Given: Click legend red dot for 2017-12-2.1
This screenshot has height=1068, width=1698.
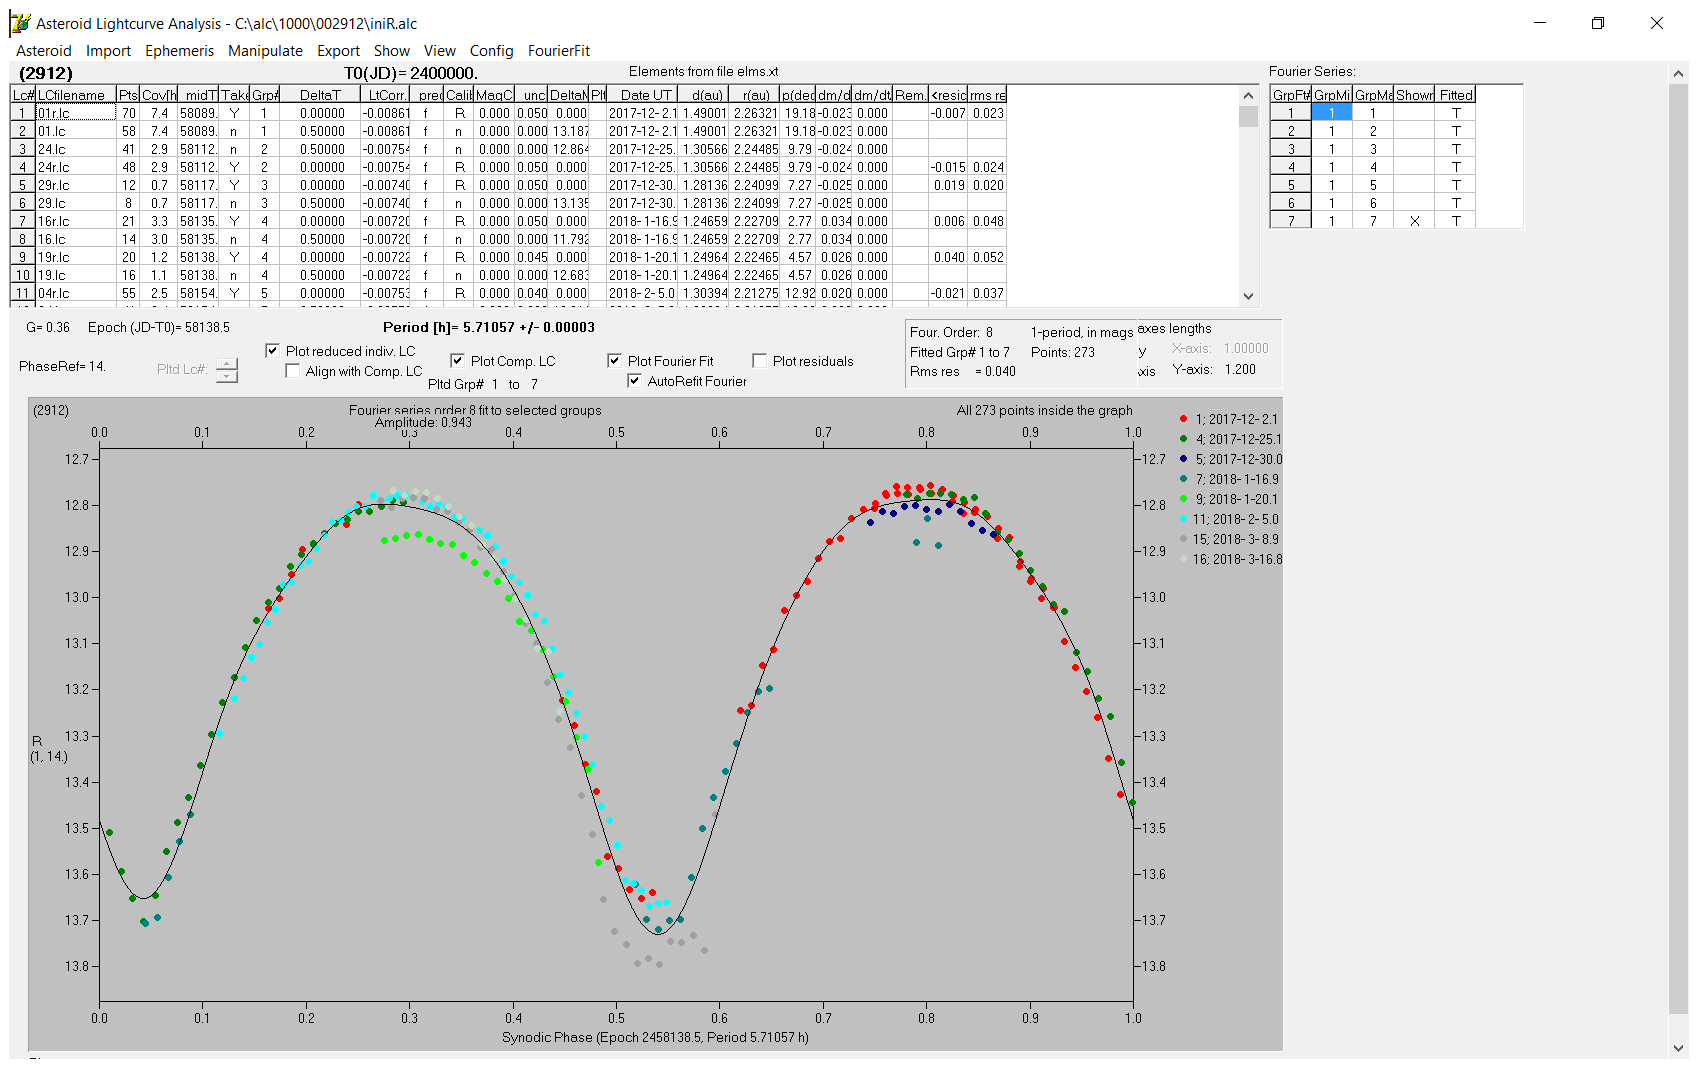Looking at the screenshot, I should tap(1184, 419).
